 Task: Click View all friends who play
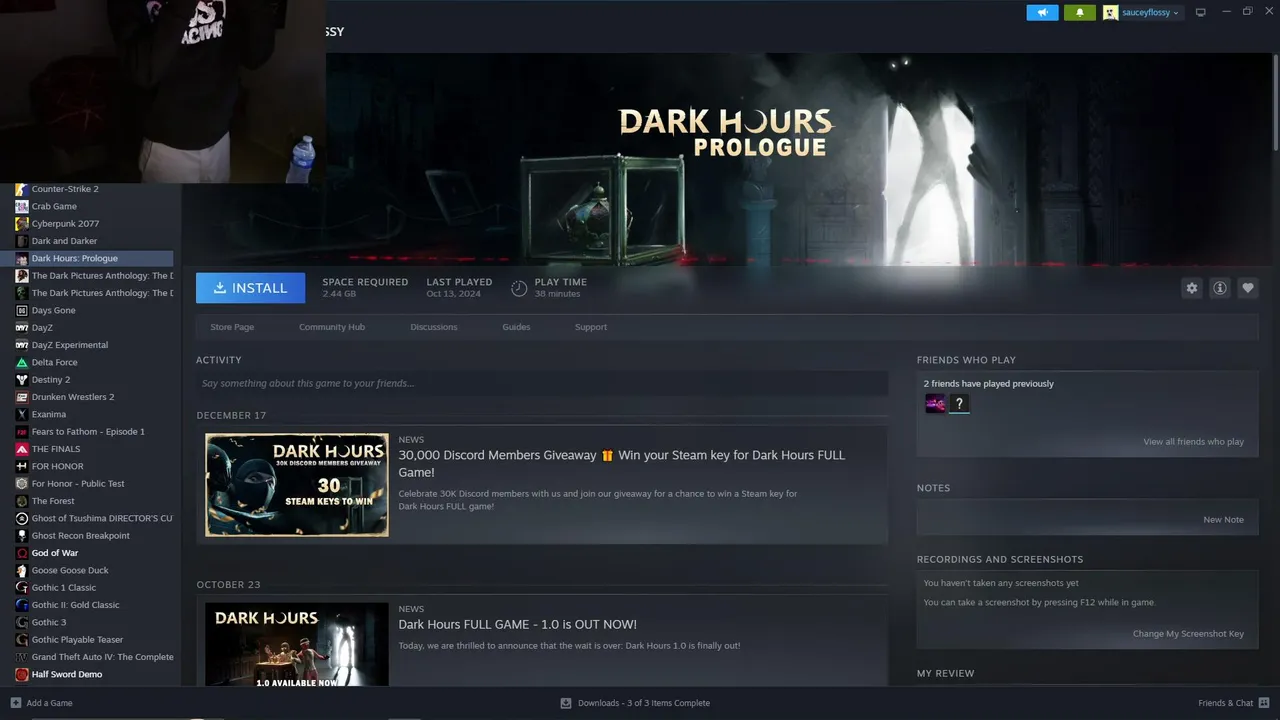click(1194, 442)
